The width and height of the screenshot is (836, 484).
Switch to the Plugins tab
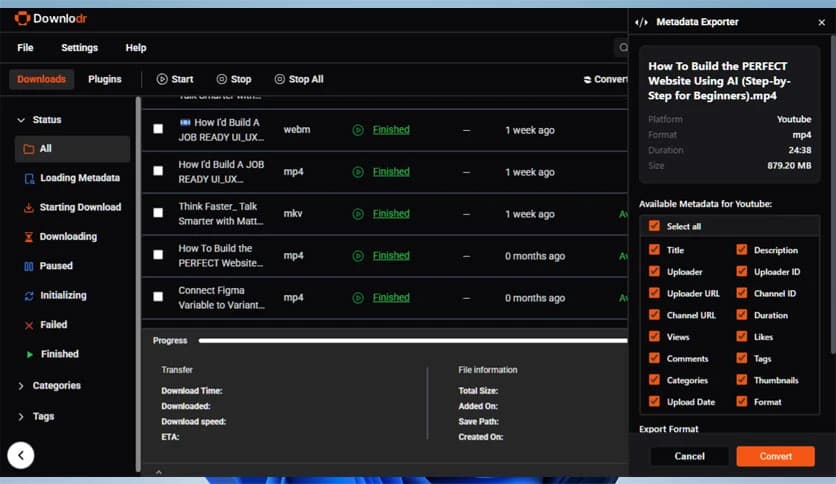tap(104, 79)
